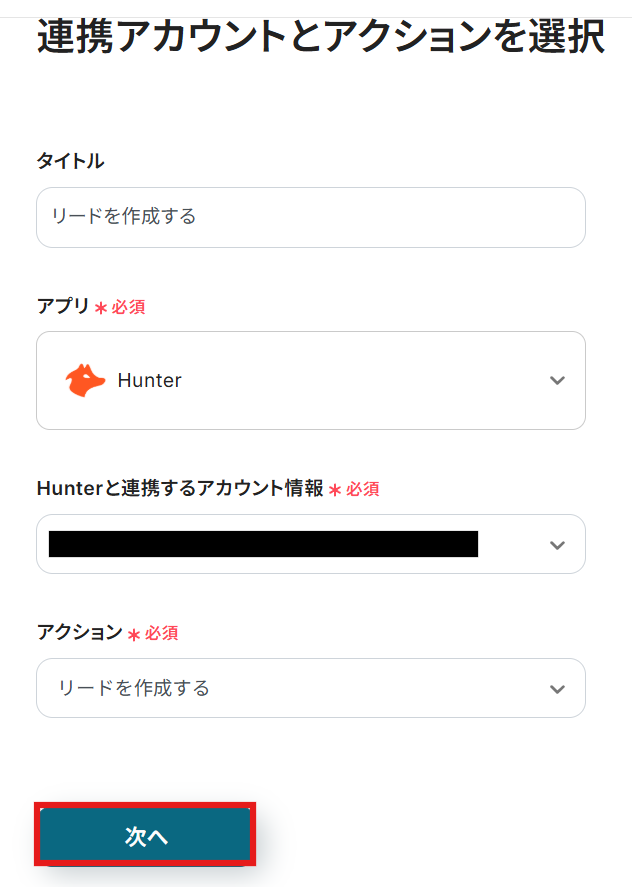This screenshot has height=887, width=632.
Task: Click the タイトル field label
Action: click(70, 161)
